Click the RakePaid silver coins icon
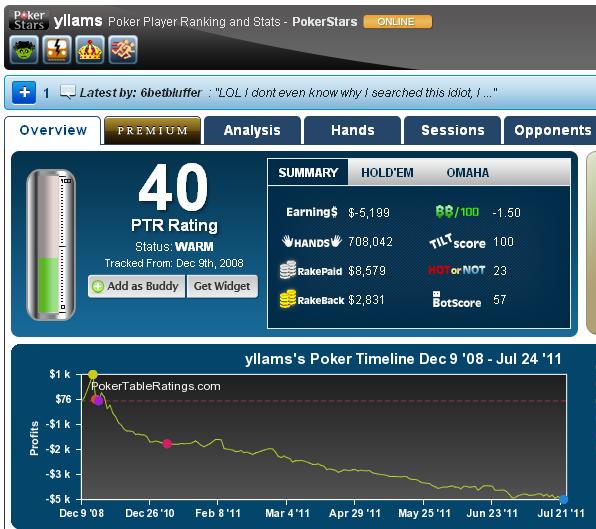Screen dimensions: 596x529 [x=288, y=270]
